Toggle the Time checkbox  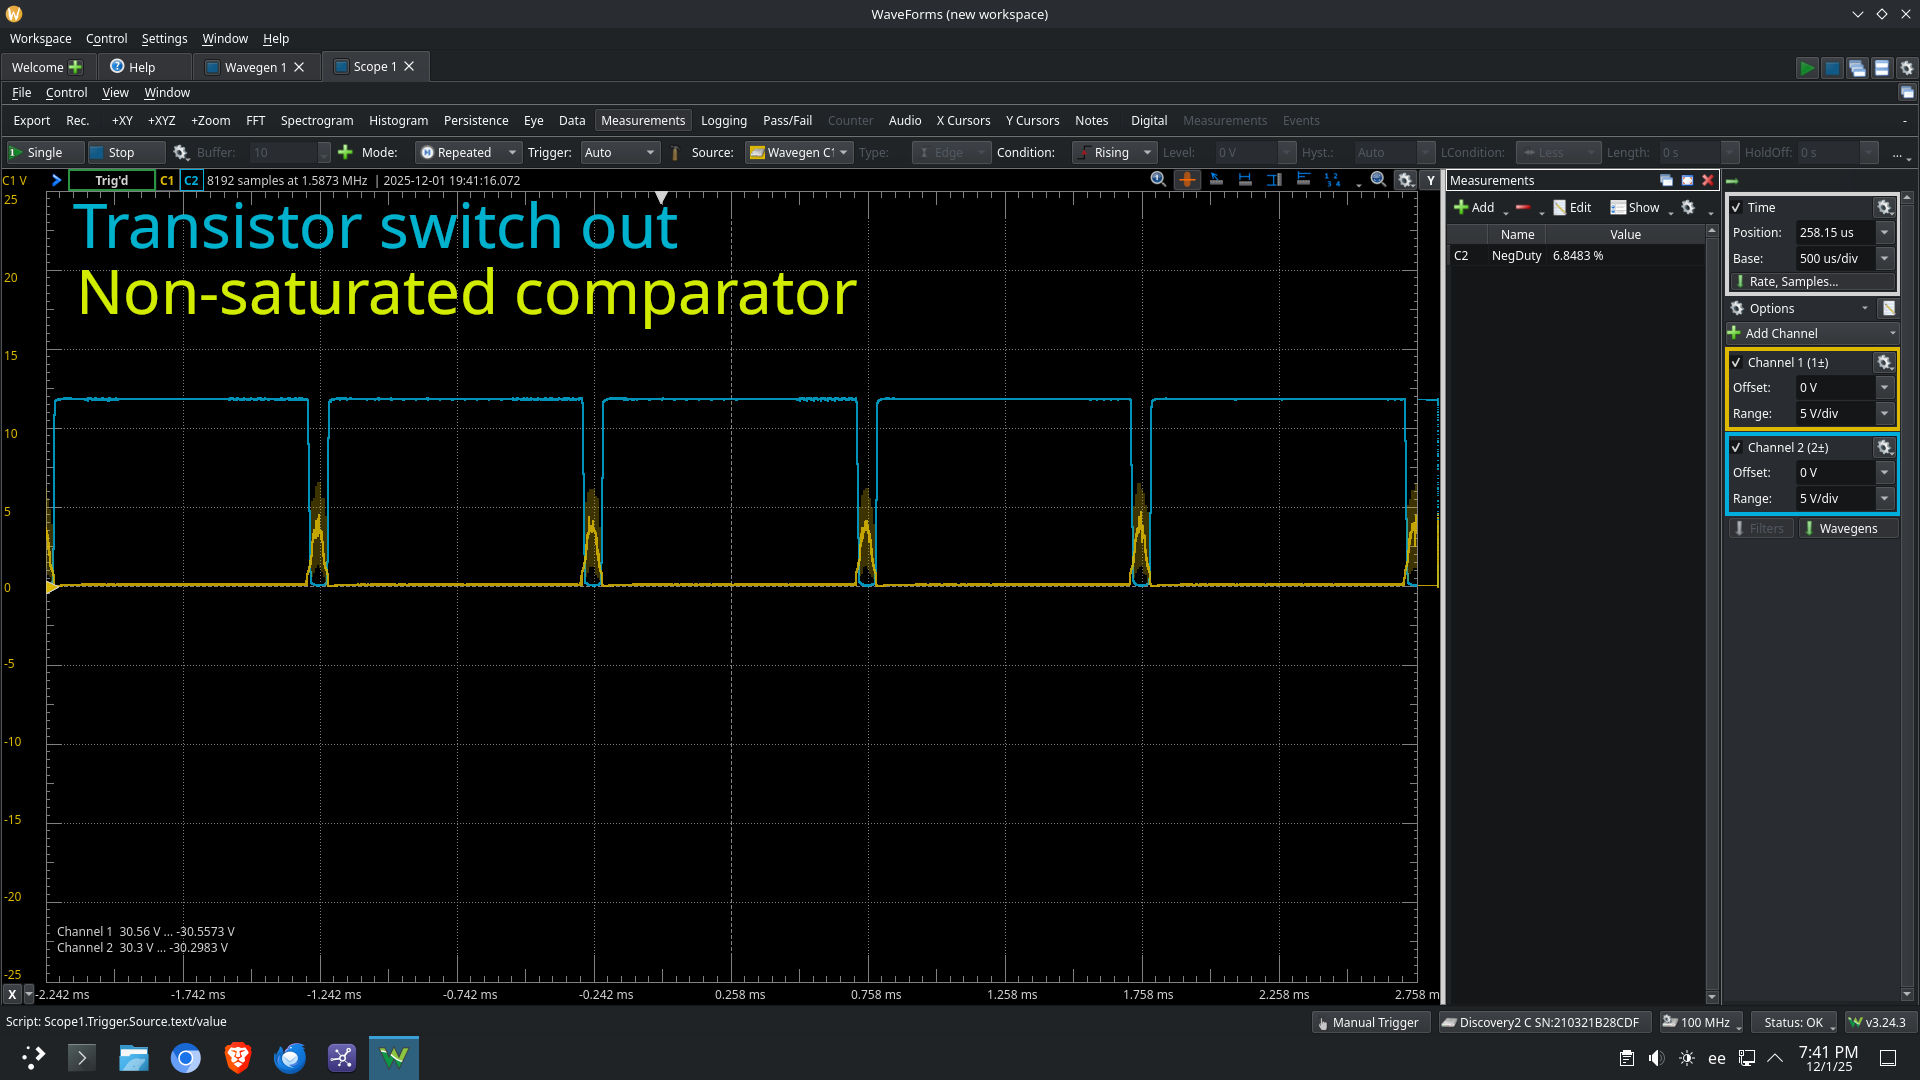coord(1736,207)
